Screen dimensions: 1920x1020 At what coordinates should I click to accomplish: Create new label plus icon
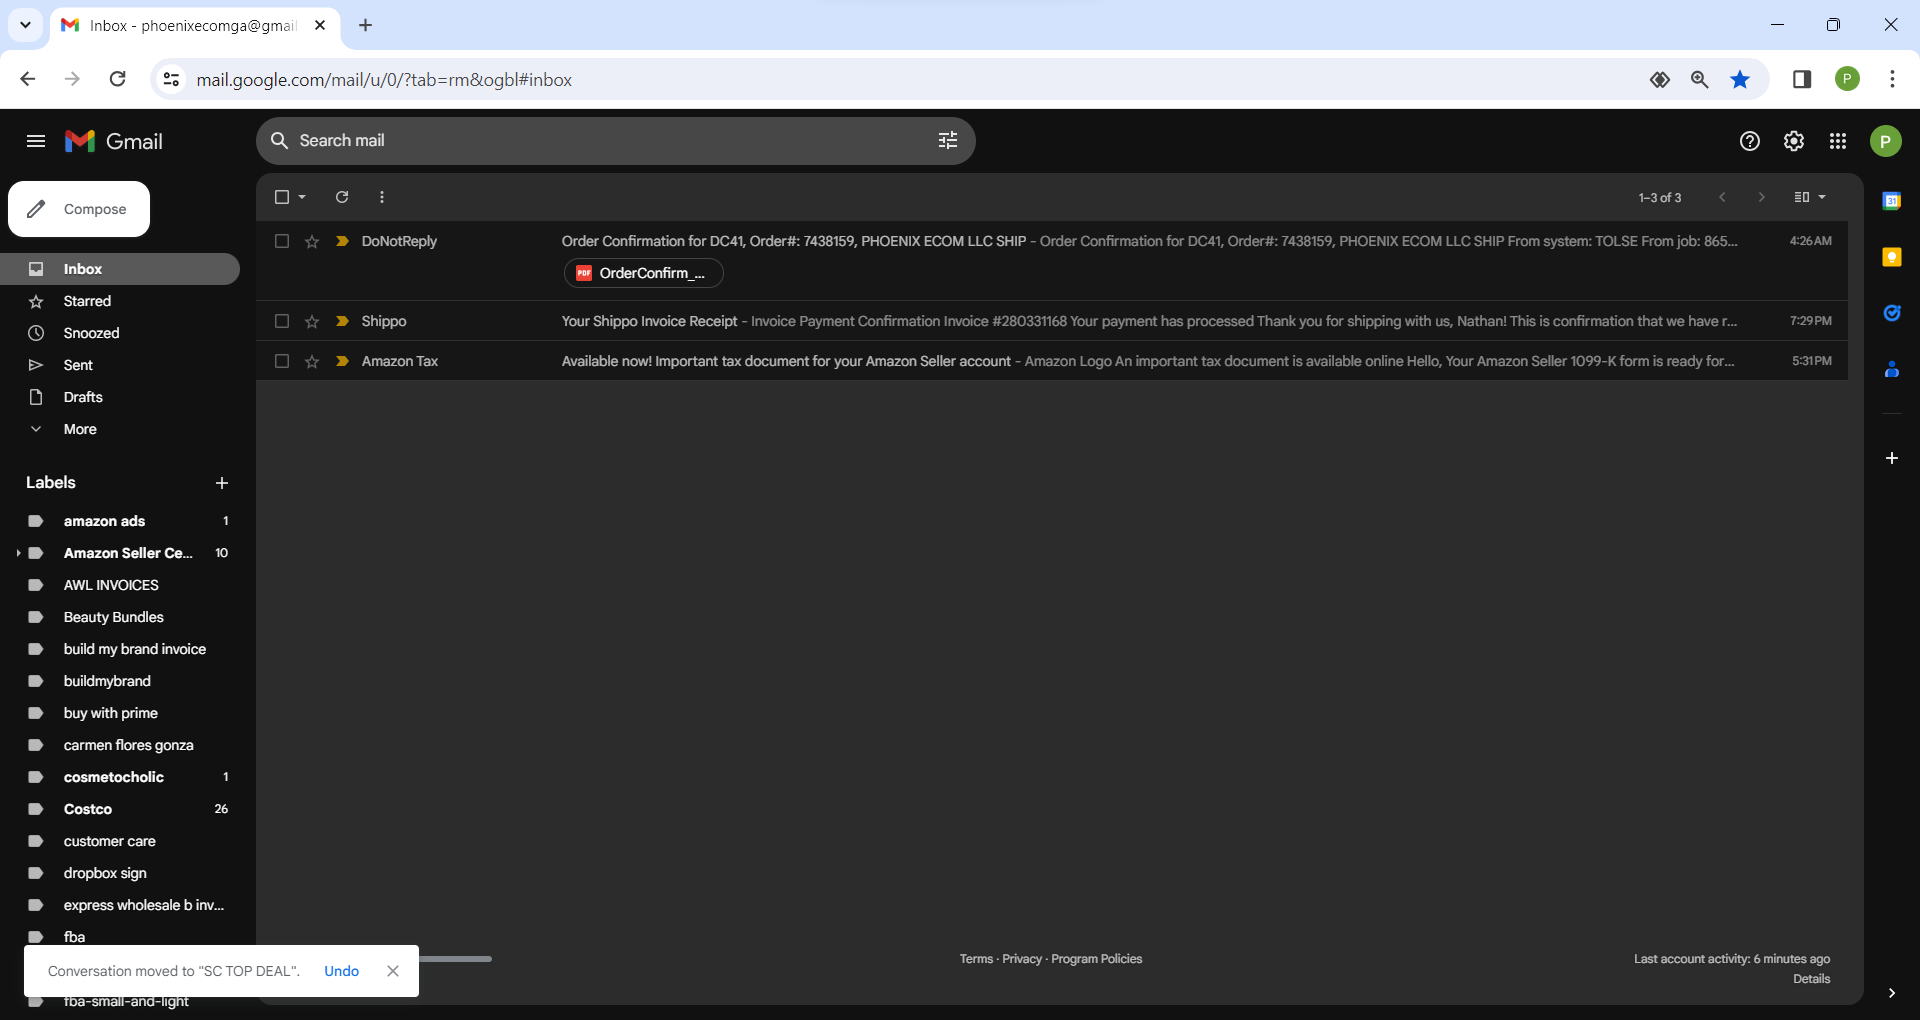pyautogui.click(x=222, y=483)
